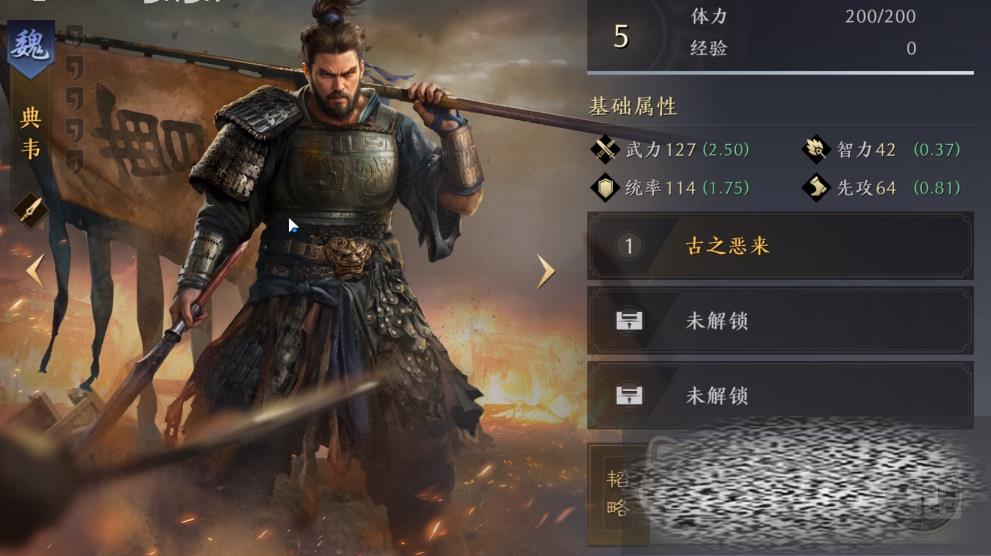
Task: Click the lock icon on first 未解锁 slot
Action: click(x=629, y=320)
